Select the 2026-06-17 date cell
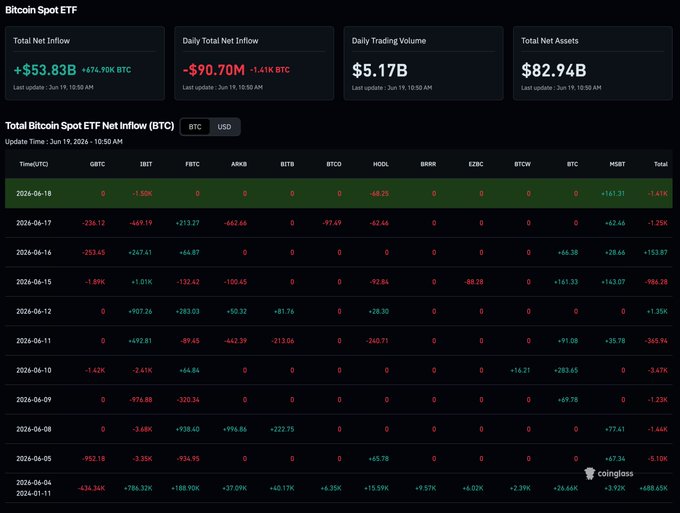The height and width of the screenshot is (513, 680). (34, 223)
